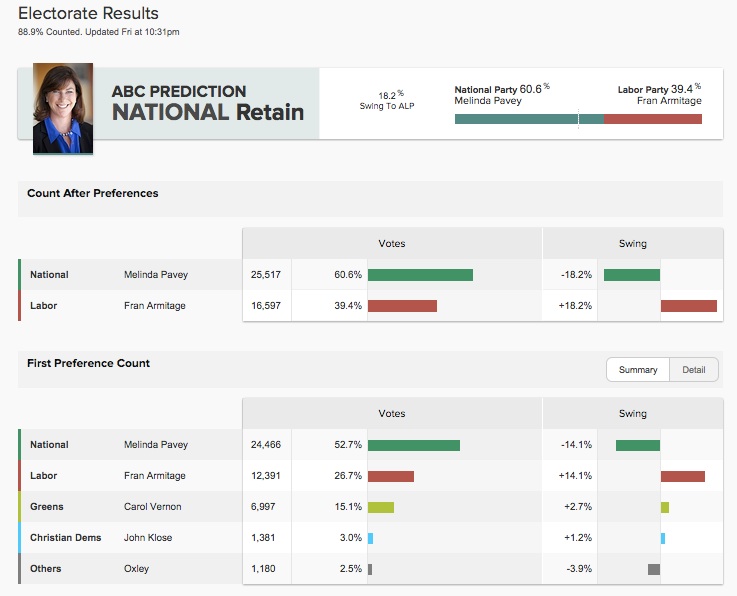Click the 18.2% Swing To ALP figure
Image resolution: width=737 pixels, height=596 pixels.
(x=387, y=100)
